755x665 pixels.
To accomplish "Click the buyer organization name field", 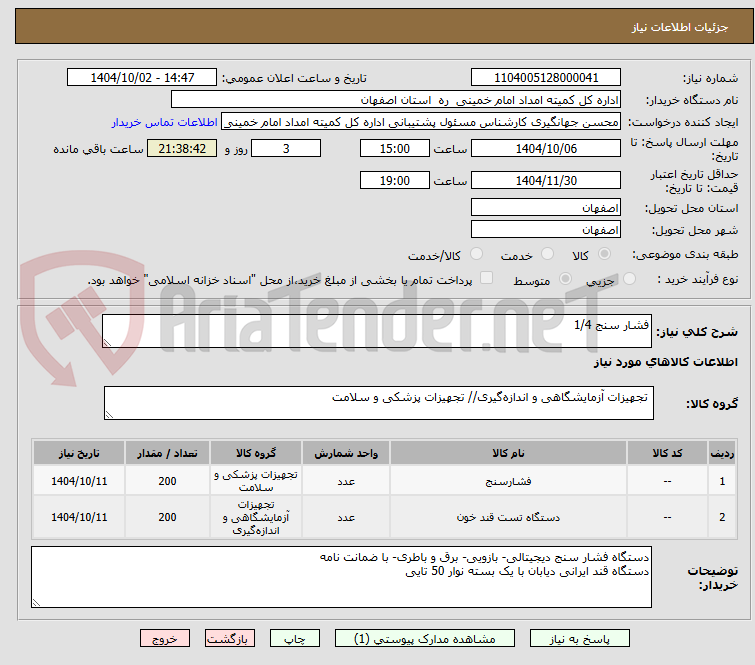I will tap(396, 100).
